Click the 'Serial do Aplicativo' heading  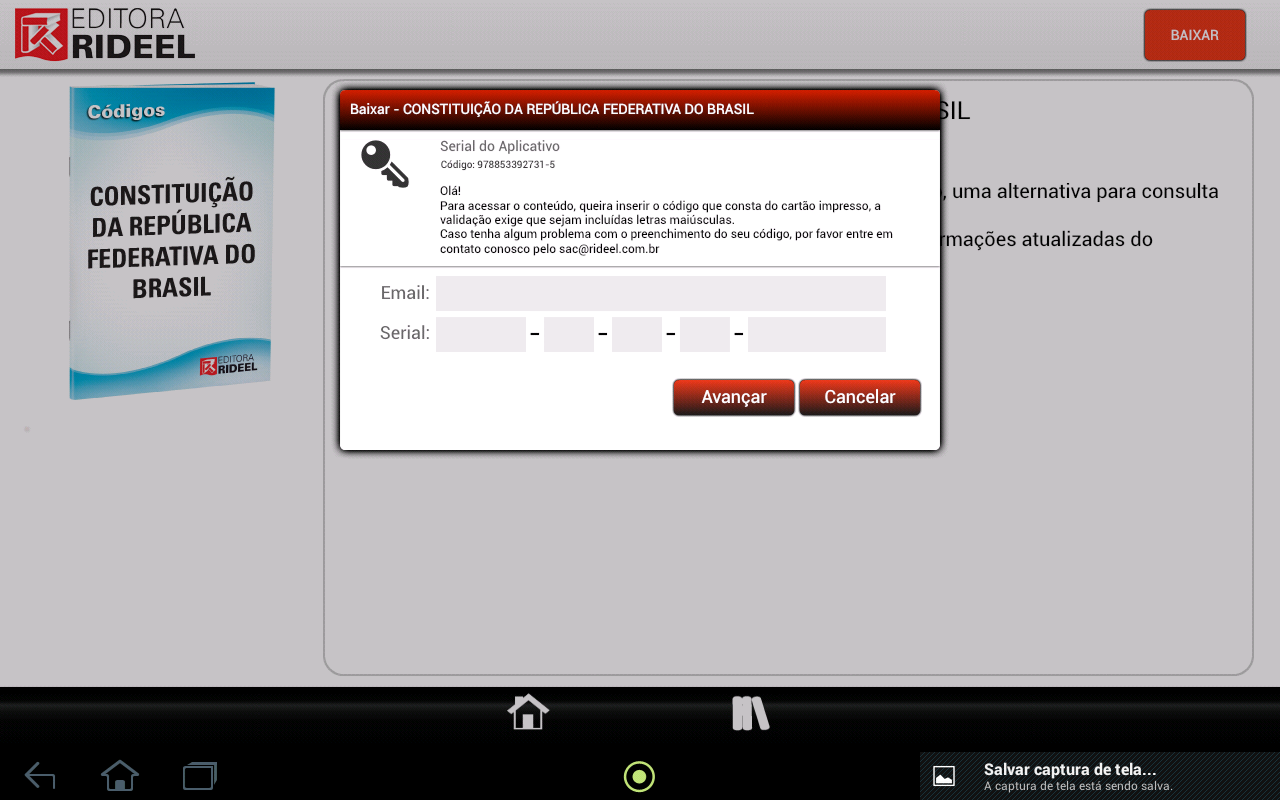[500, 146]
